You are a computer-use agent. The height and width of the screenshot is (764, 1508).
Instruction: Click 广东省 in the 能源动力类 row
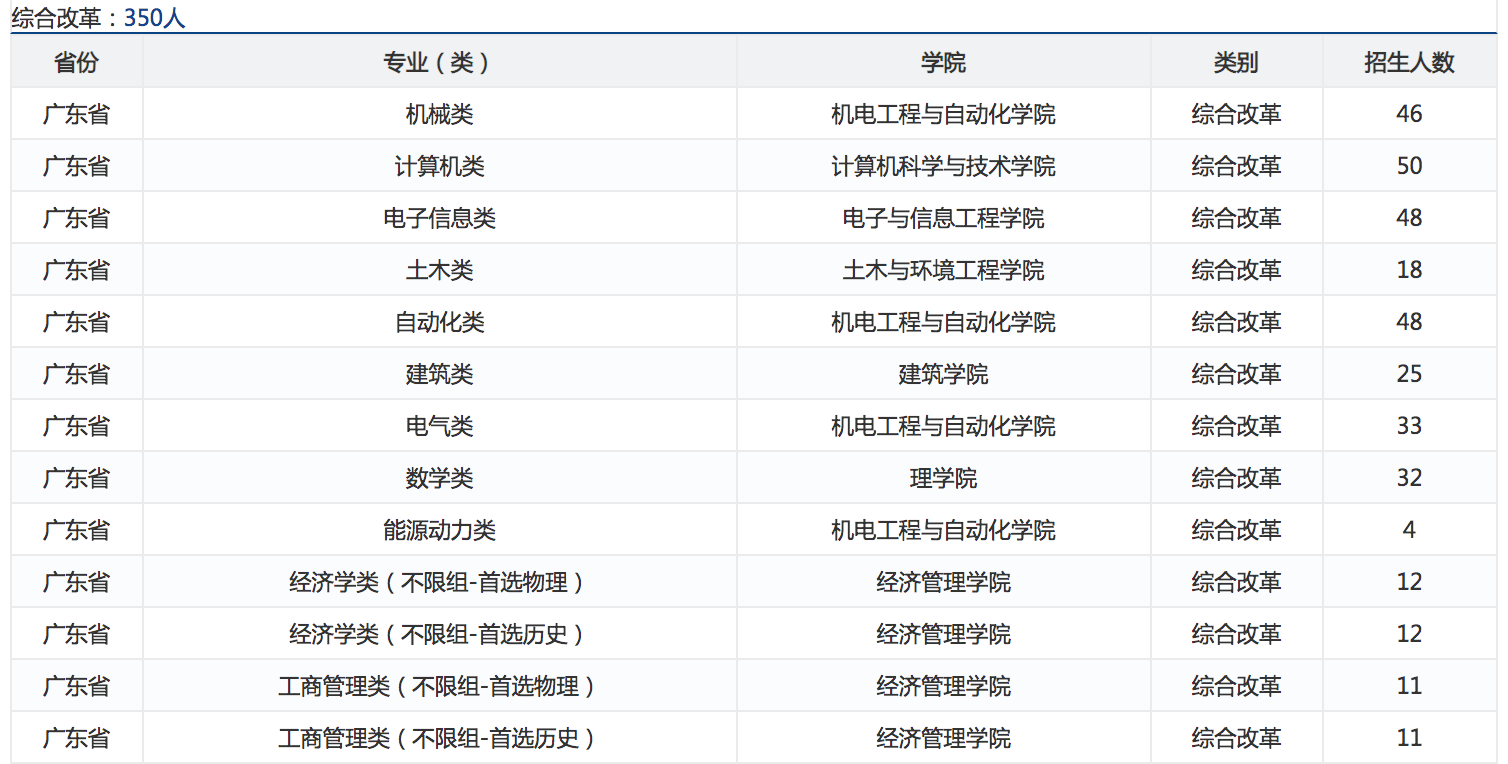[x=76, y=530]
